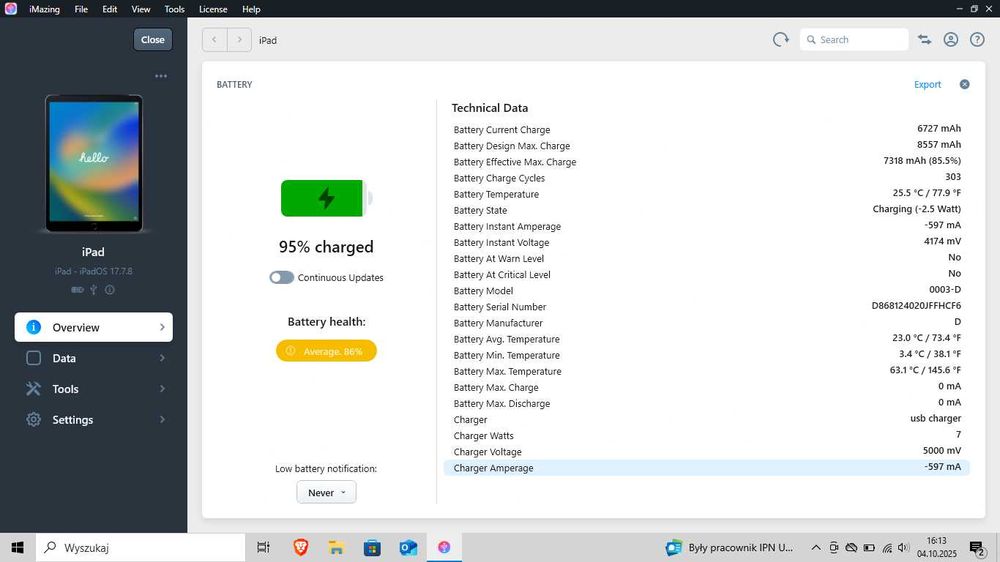Open Windows Start menu
1000x562 pixels.
[17, 547]
